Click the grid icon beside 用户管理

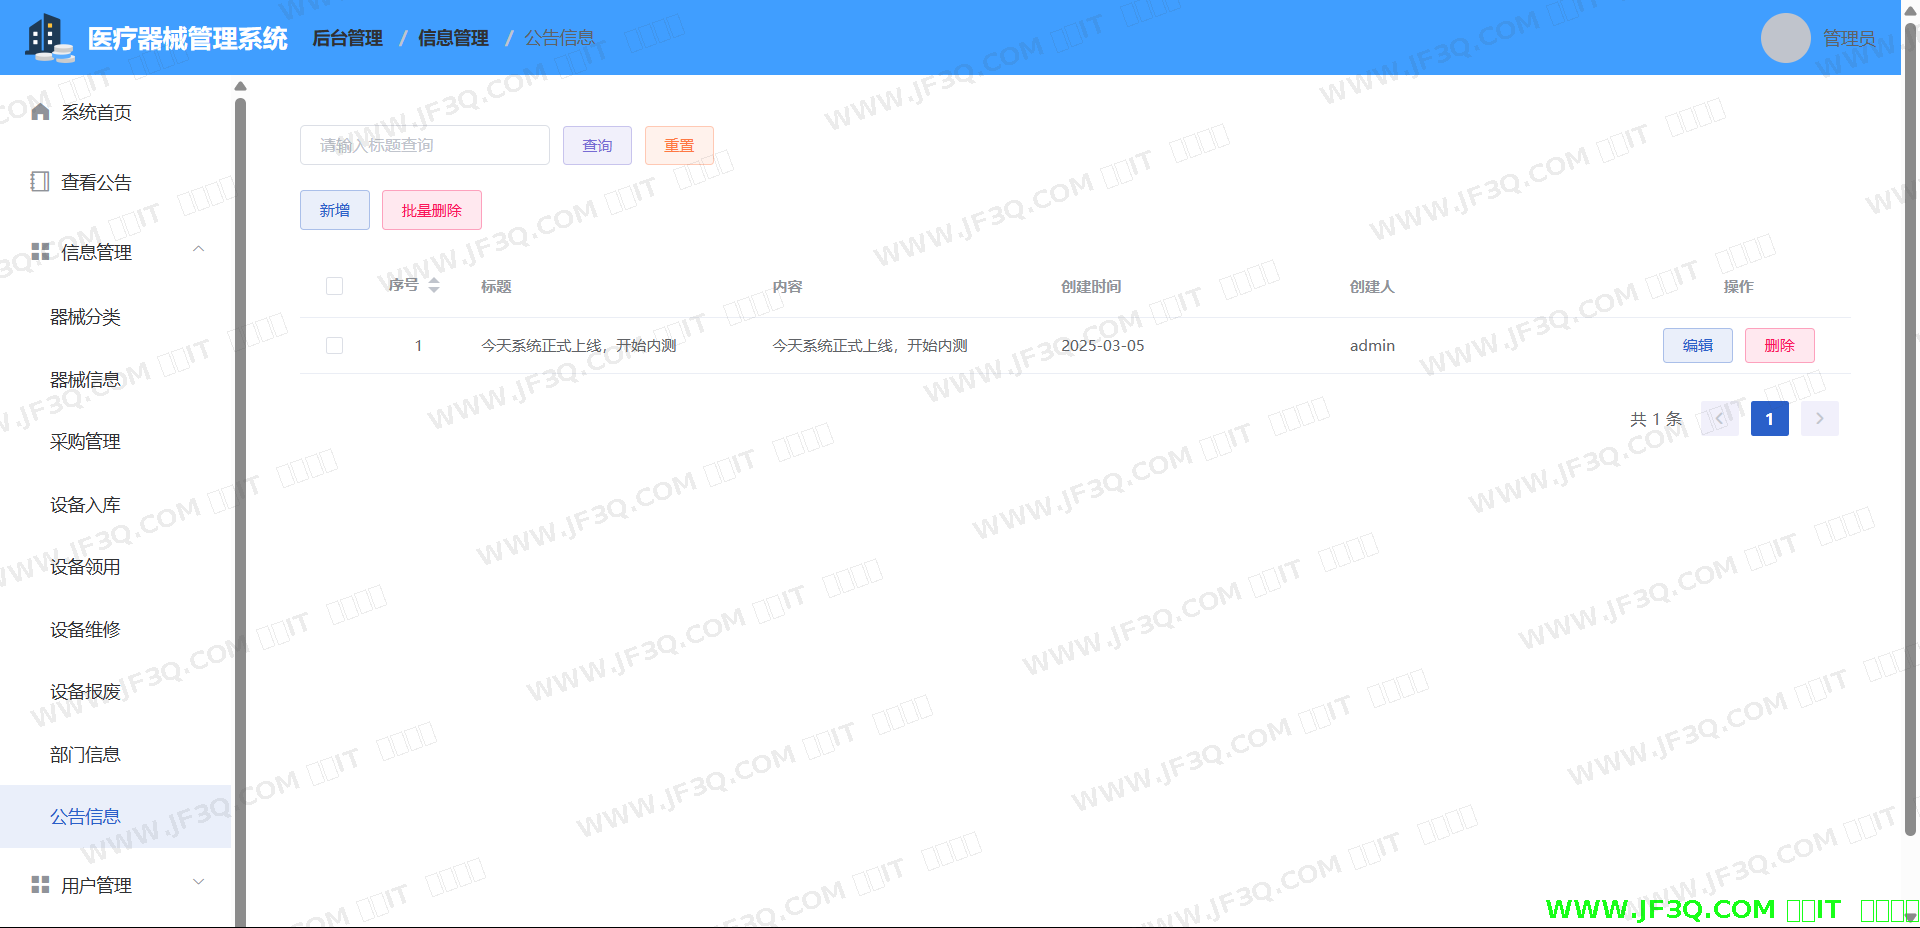pyautogui.click(x=40, y=885)
